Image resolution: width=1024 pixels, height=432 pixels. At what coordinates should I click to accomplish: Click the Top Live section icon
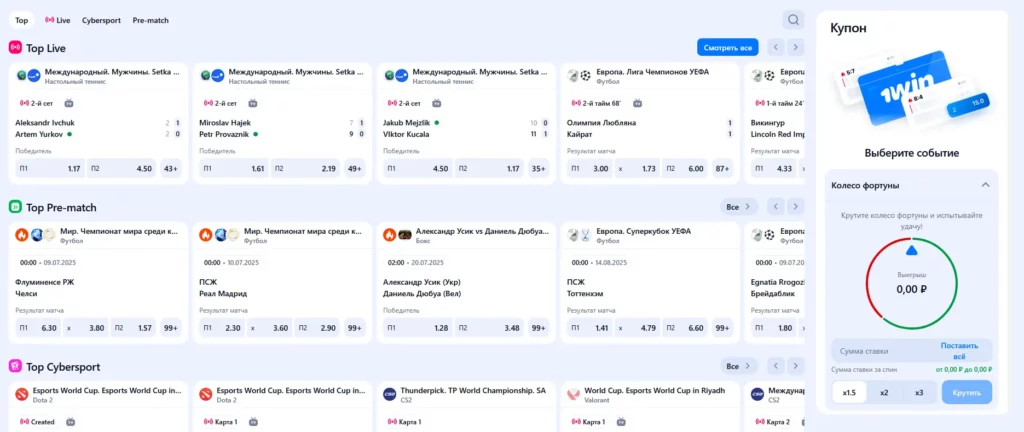pos(16,47)
